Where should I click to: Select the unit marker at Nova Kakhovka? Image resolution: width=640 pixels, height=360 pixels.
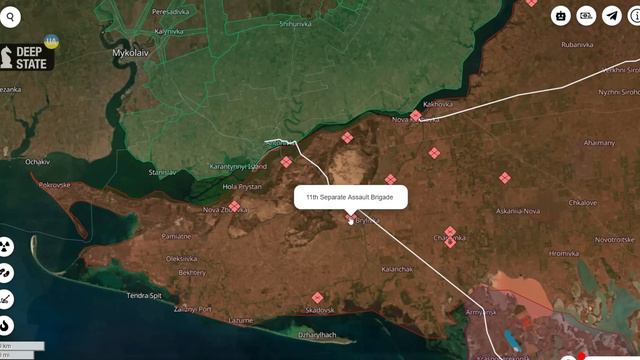(x=416, y=116)
